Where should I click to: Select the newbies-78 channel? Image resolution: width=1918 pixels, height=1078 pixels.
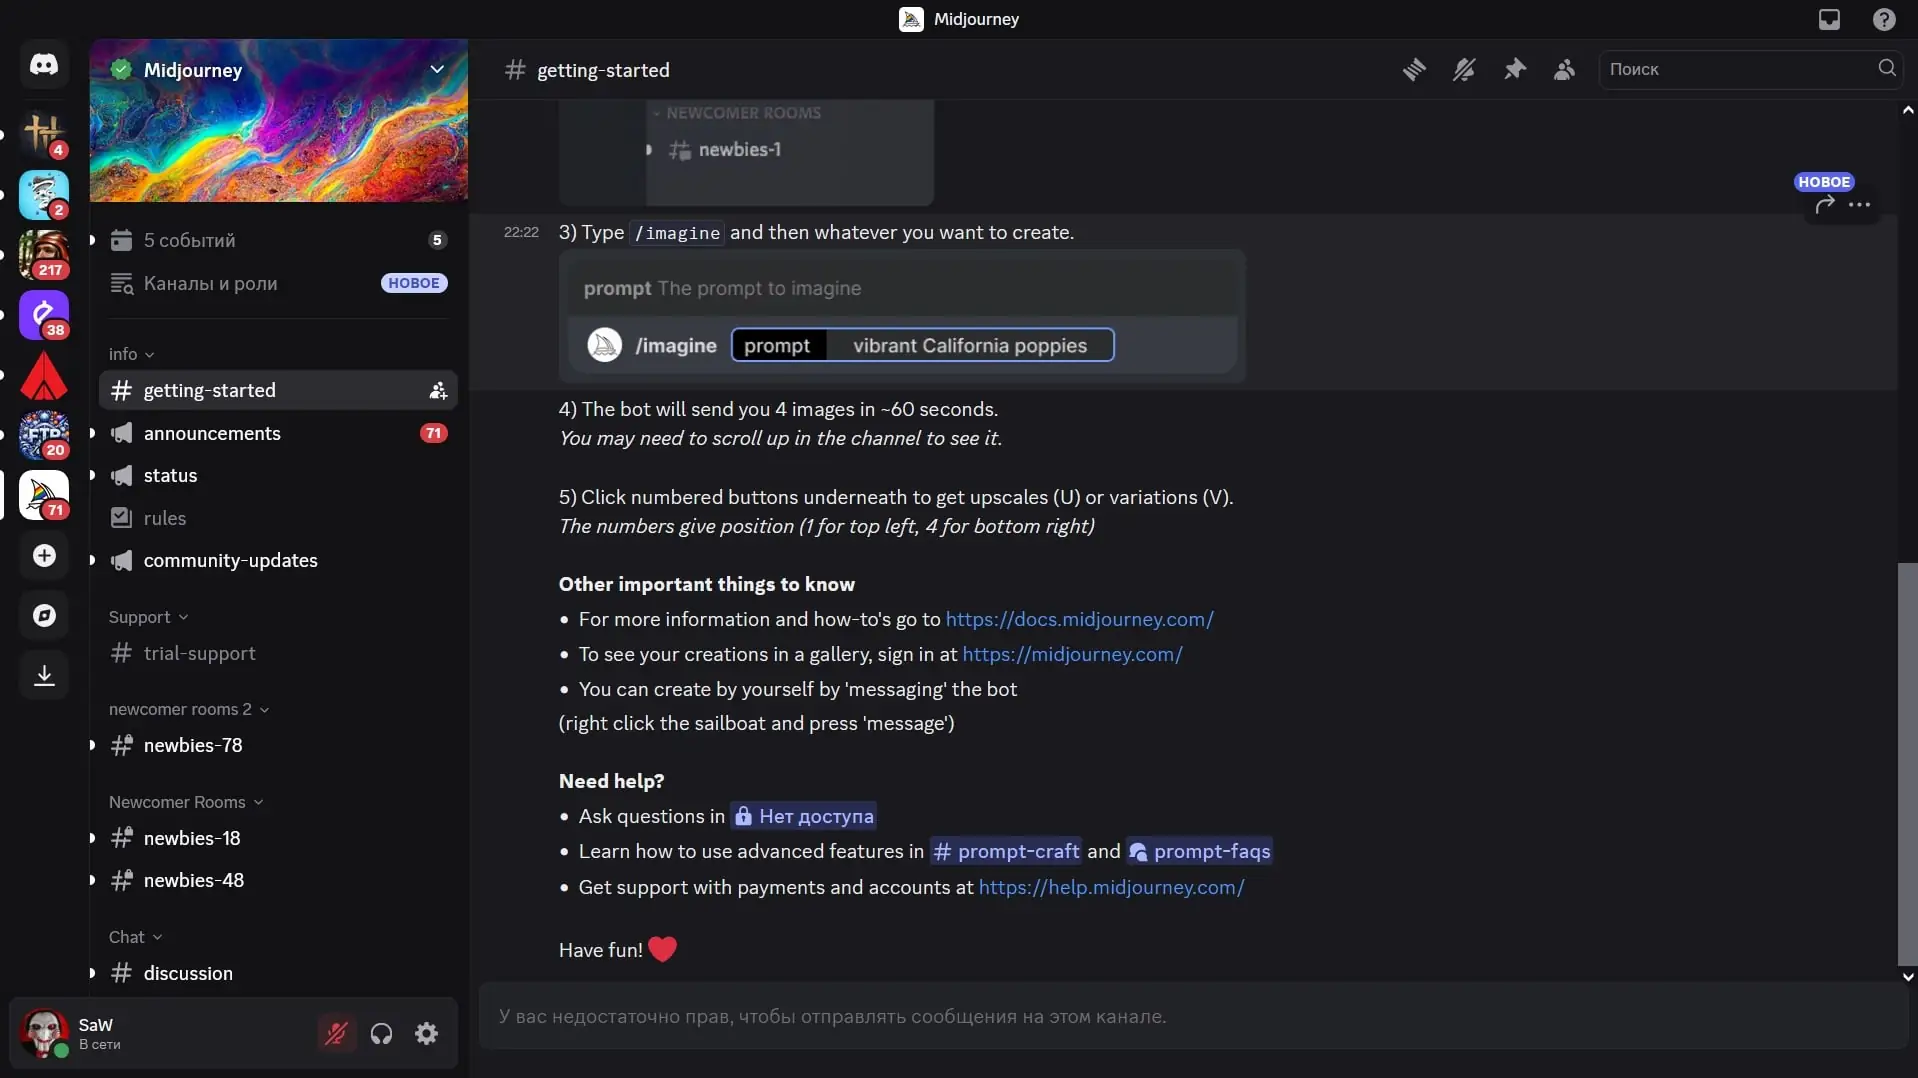pos(193,745)
